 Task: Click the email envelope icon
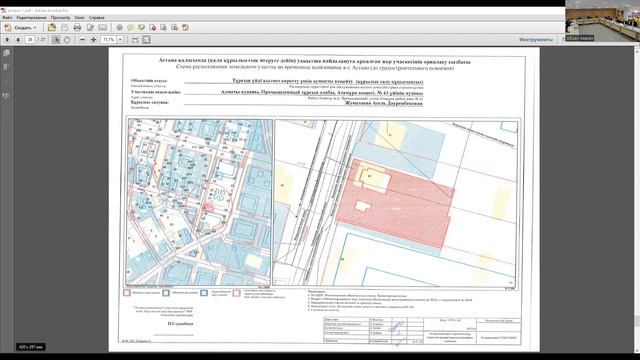point(102,27)
